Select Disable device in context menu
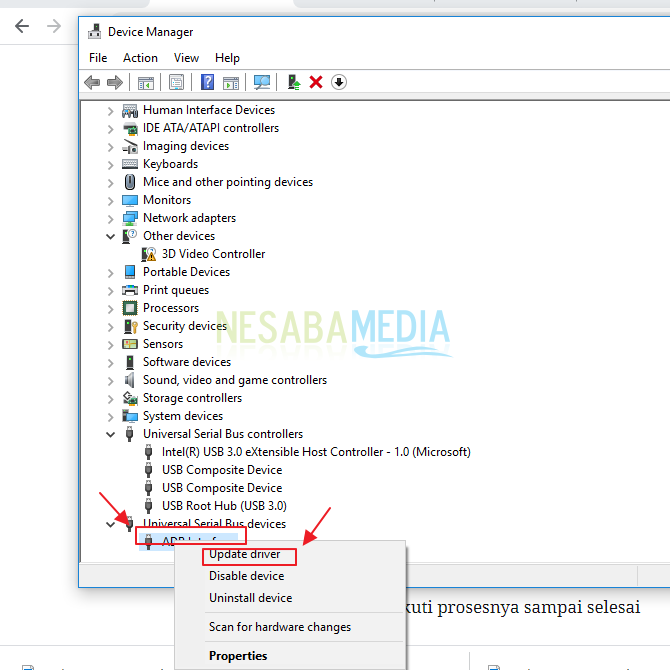The height and width of the screenshot is (670, 670). click(x=246, y=576)
